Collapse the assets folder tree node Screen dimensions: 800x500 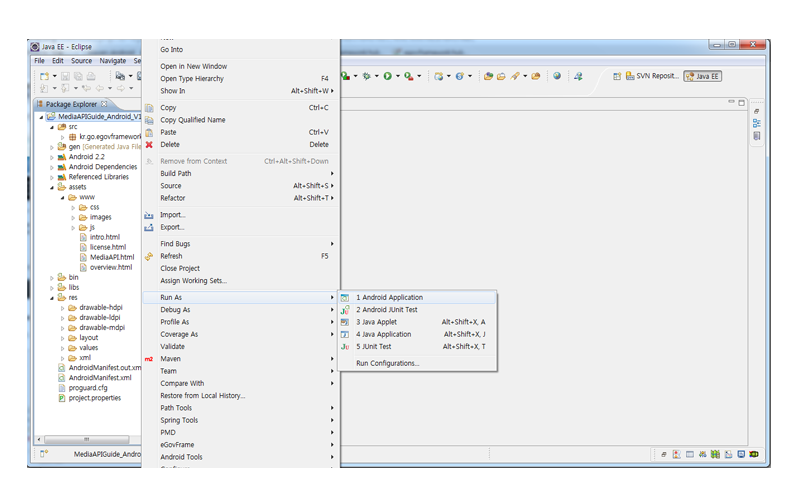[52, 187]
